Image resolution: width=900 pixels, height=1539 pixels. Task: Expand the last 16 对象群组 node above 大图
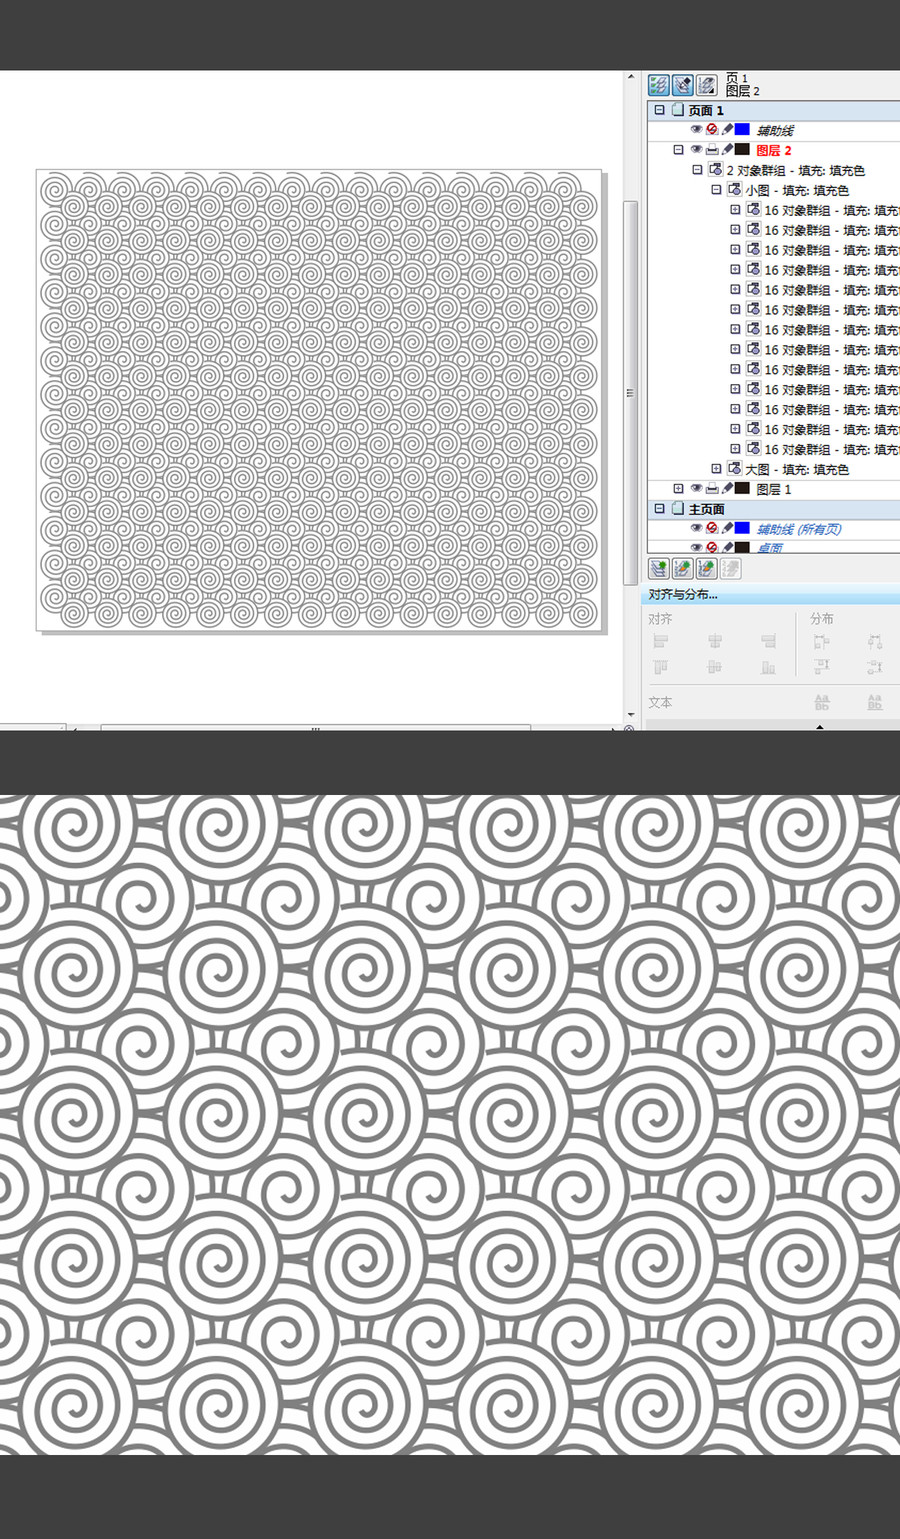[x=735, y=448]
